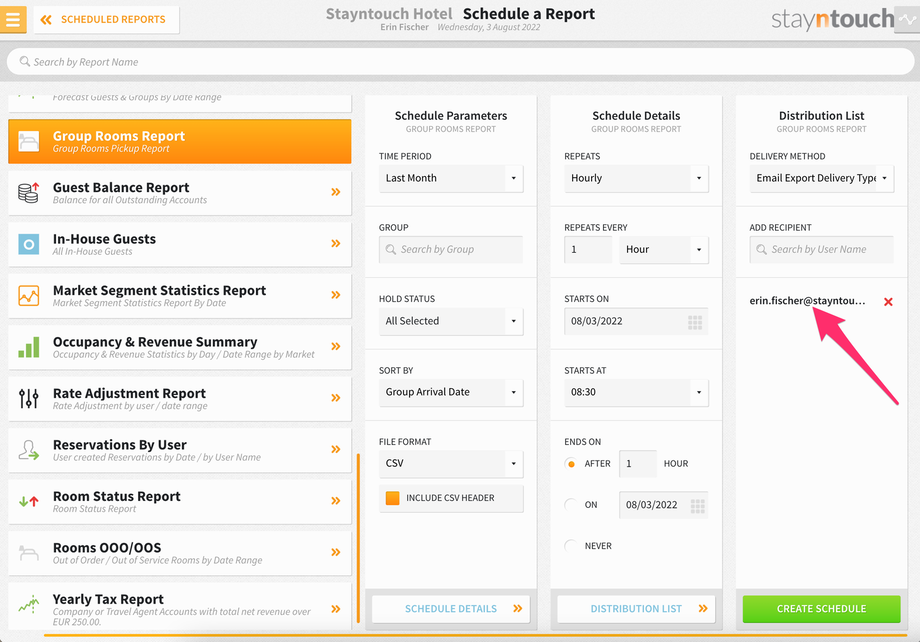
Task: Click the magnifier icon in Add Recipient
Action: pyautogui.click(x=762, y=249)
